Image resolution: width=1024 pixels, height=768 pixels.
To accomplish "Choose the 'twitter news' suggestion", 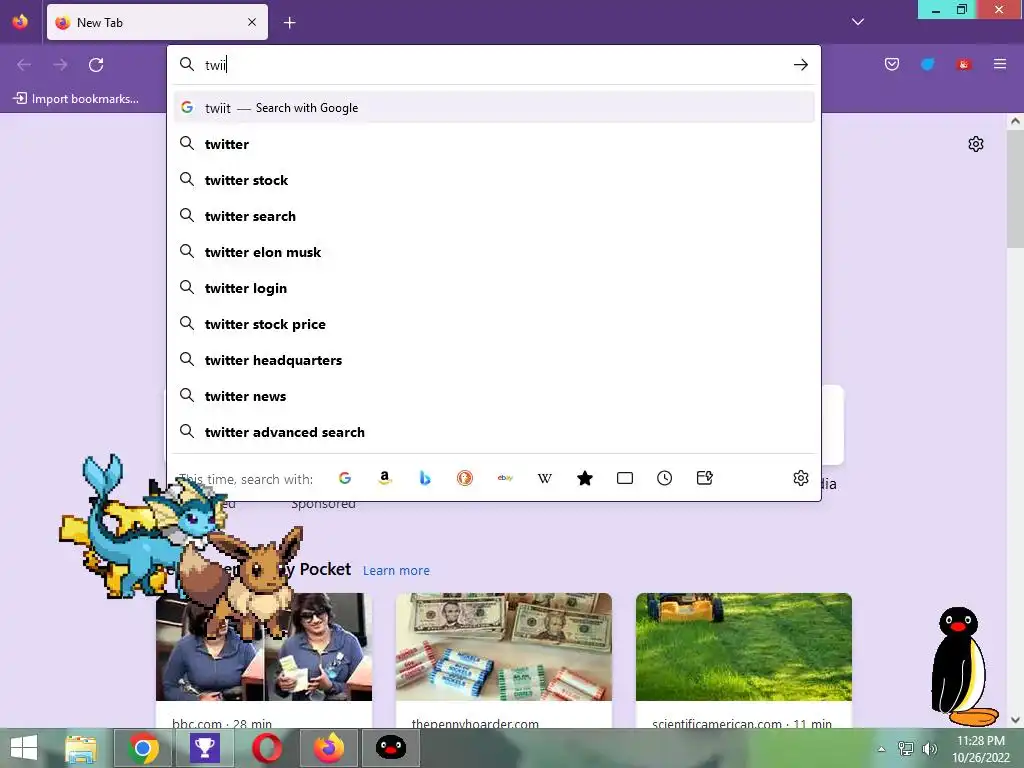I will 494,396.
